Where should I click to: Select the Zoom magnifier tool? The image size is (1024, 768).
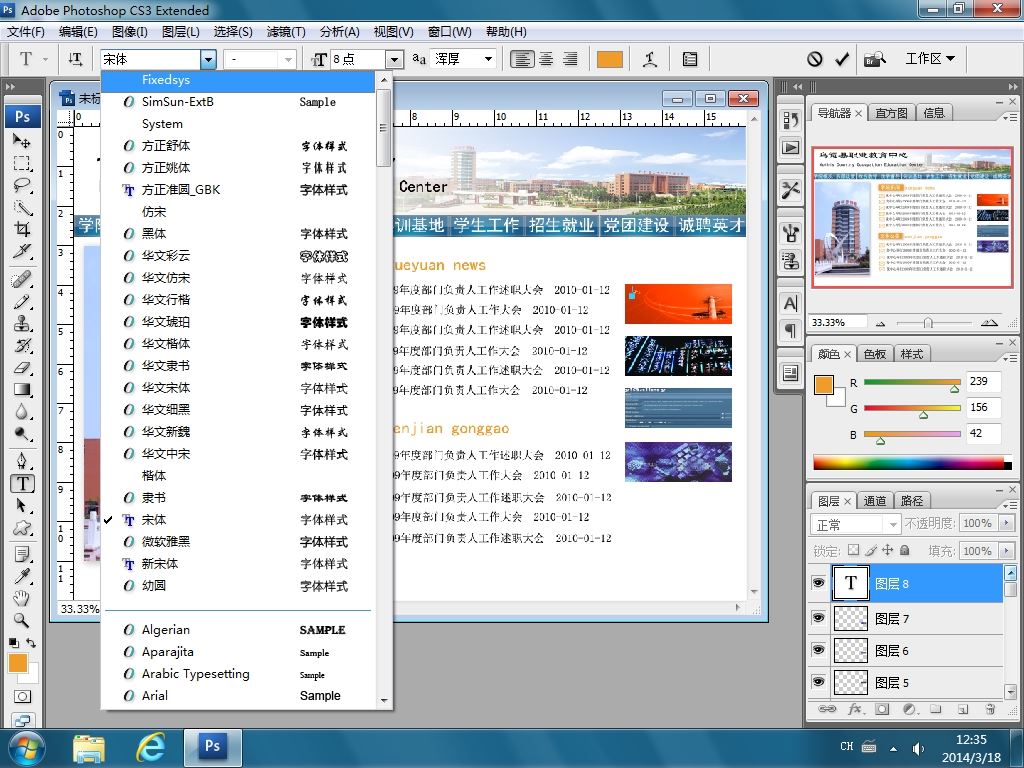22,620
